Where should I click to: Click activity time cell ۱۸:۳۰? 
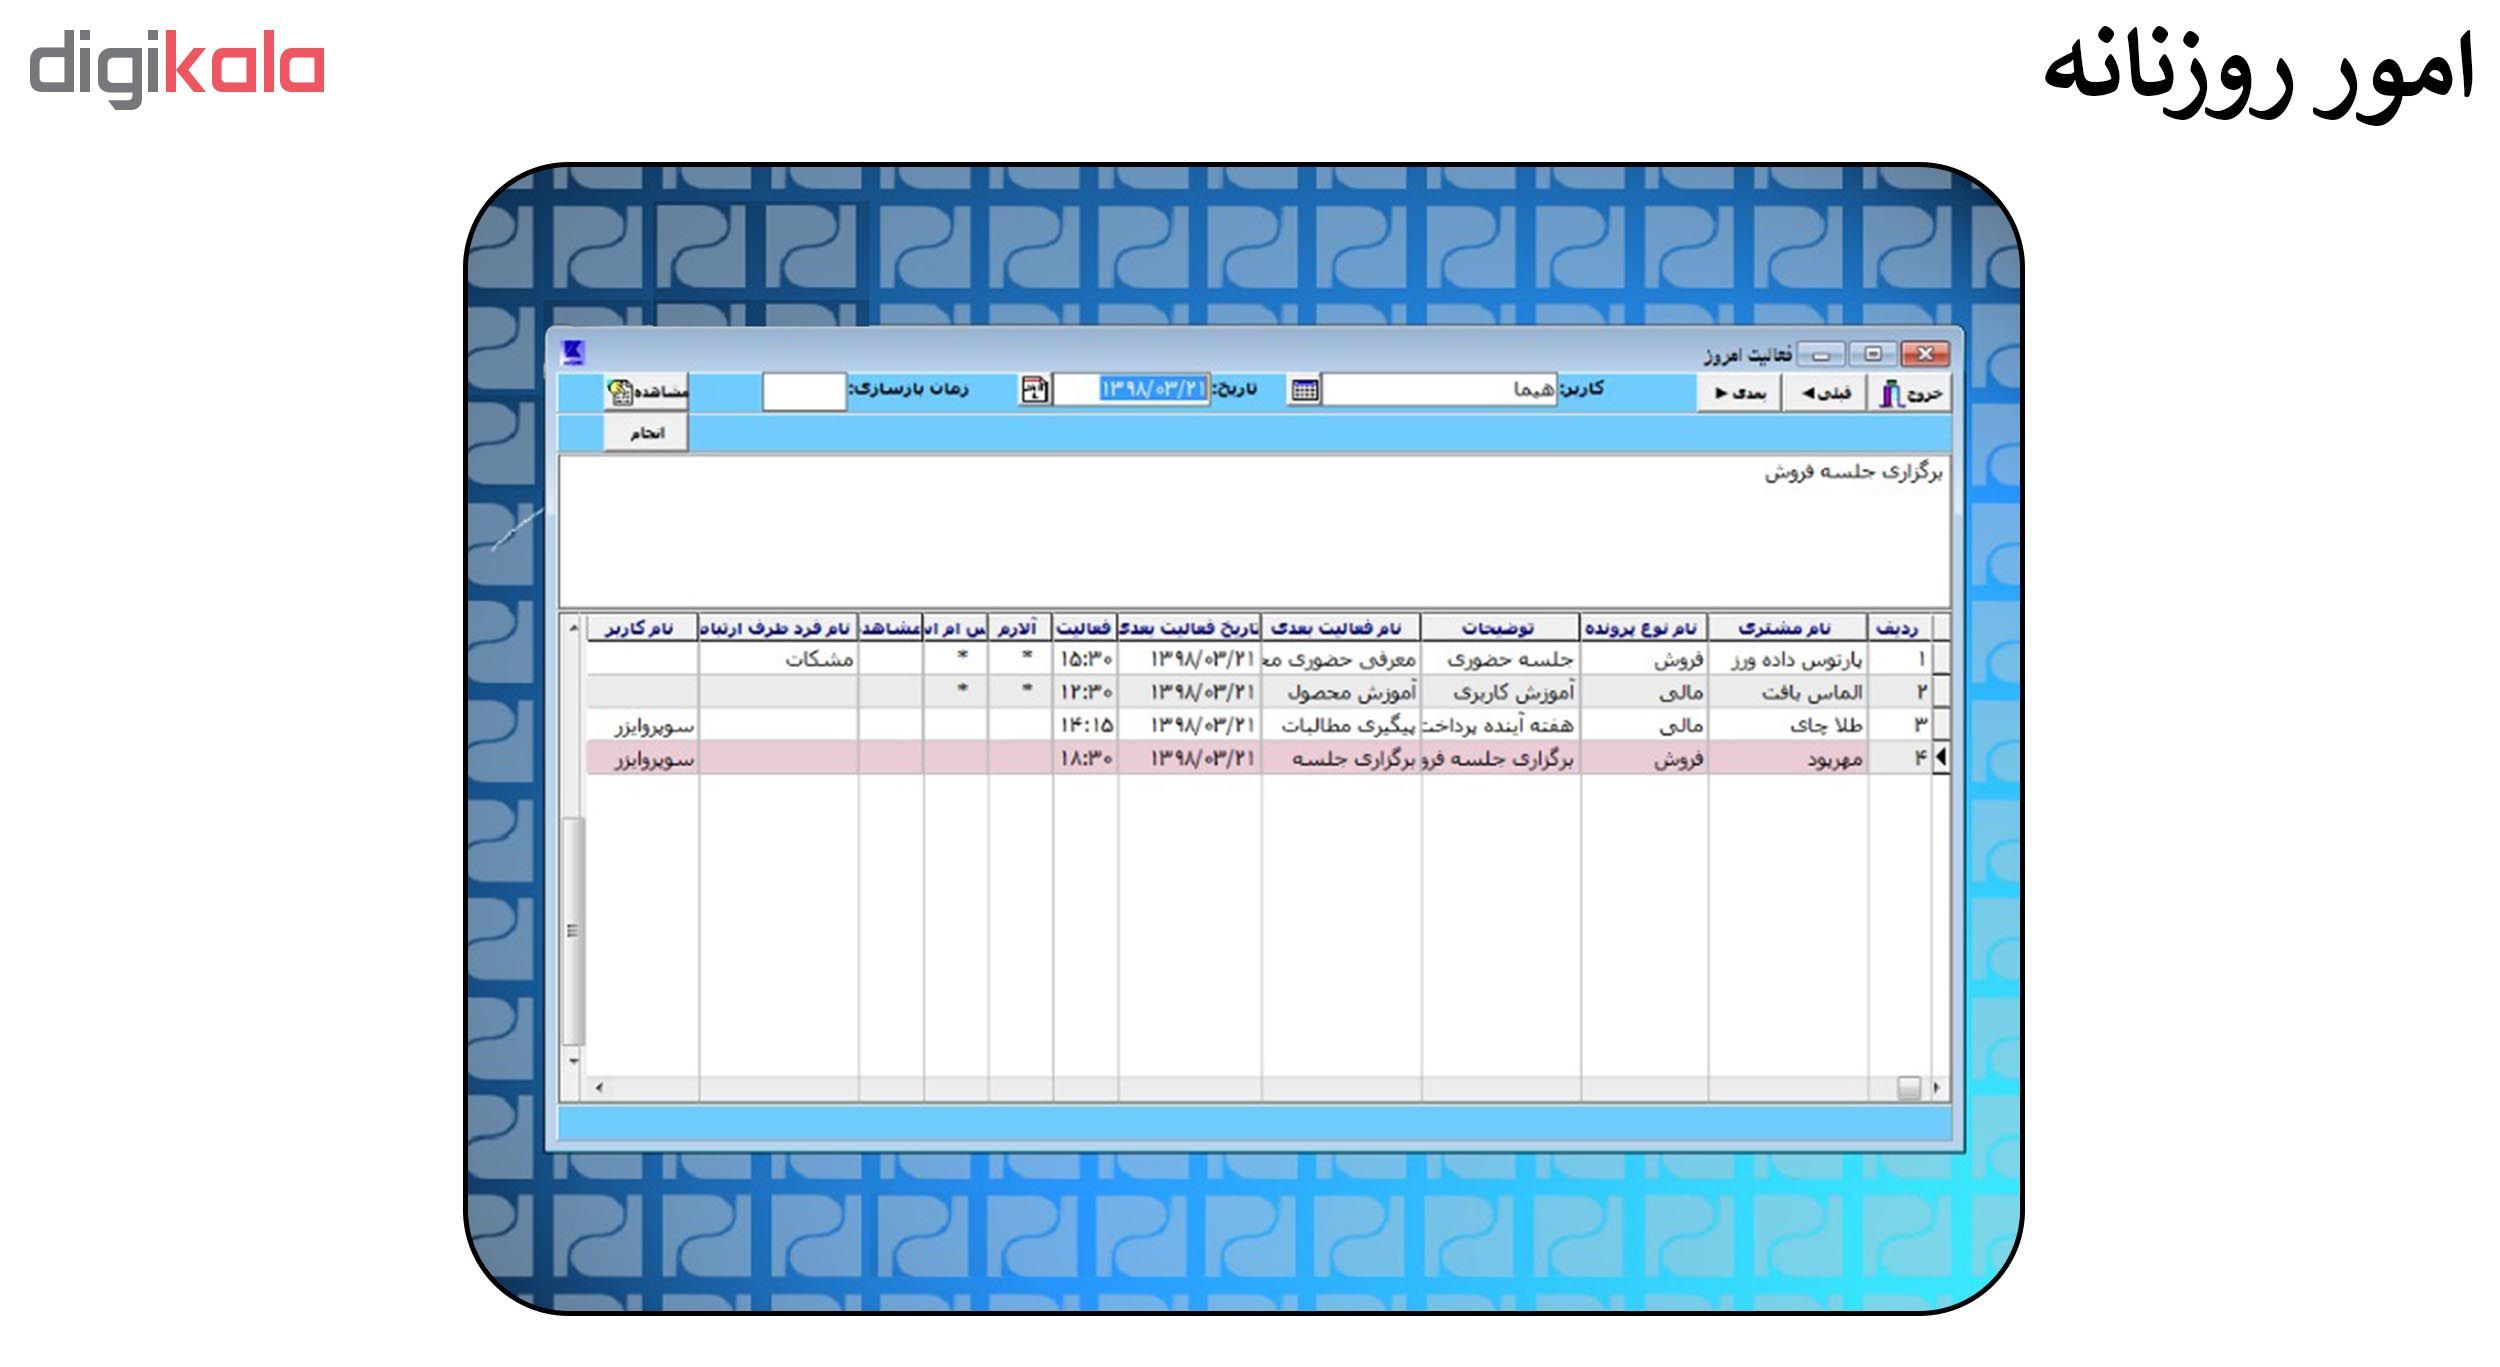tap(1085, 759)
